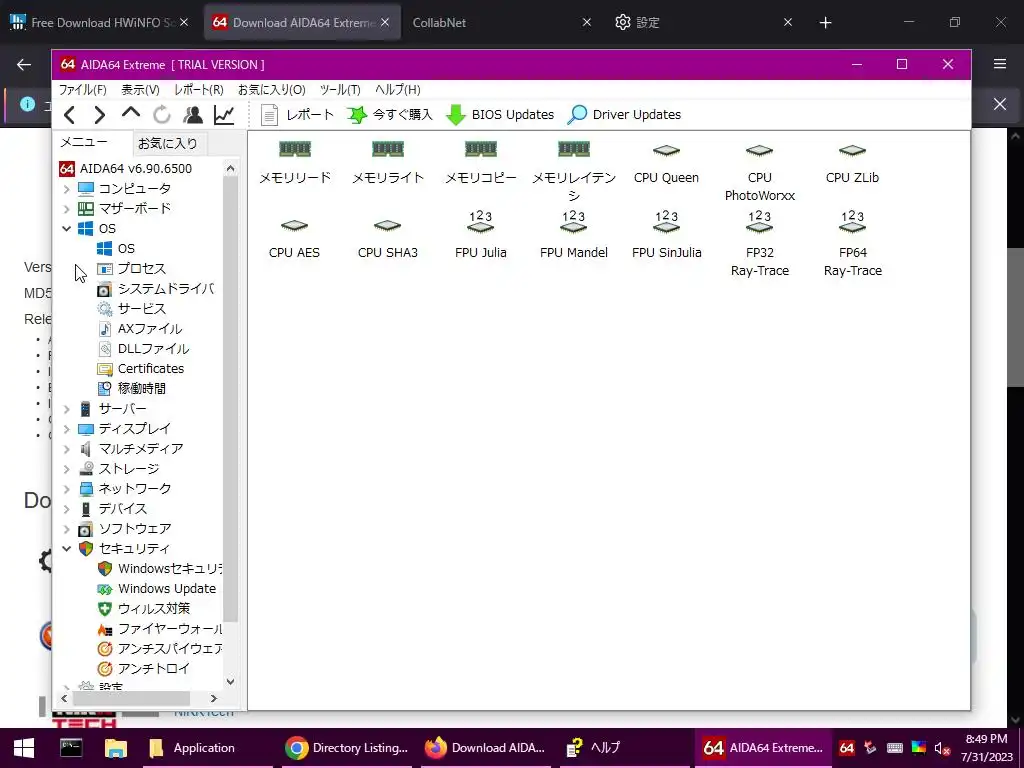The width and height of the screenshot is (1024, 768).
Task: Select the CPU Queen benchmark
Action: 666,161
